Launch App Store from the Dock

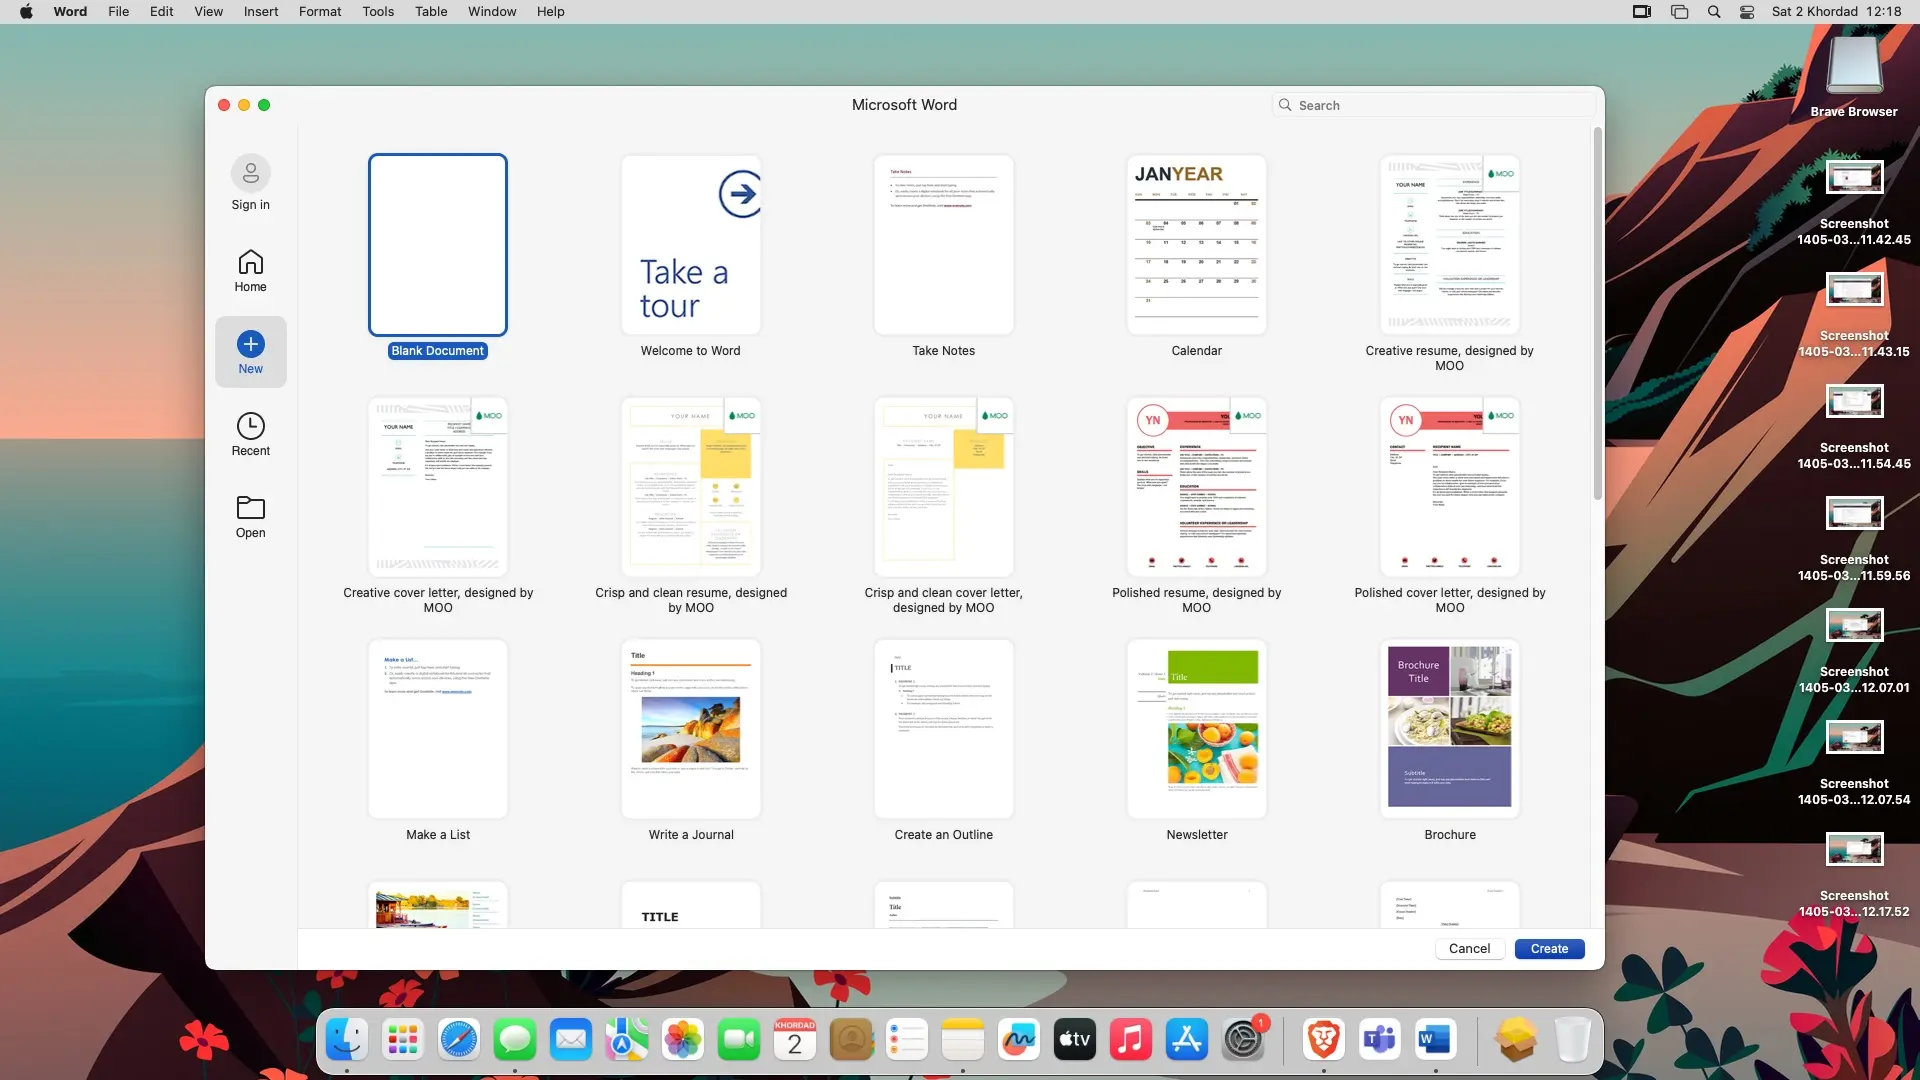tap(1187, 1040)
